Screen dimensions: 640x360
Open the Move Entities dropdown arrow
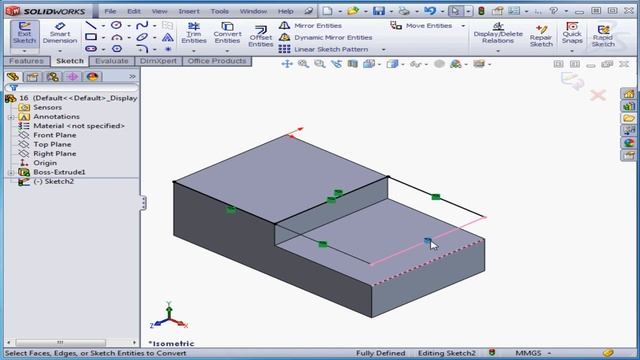(x=463, y=26)
